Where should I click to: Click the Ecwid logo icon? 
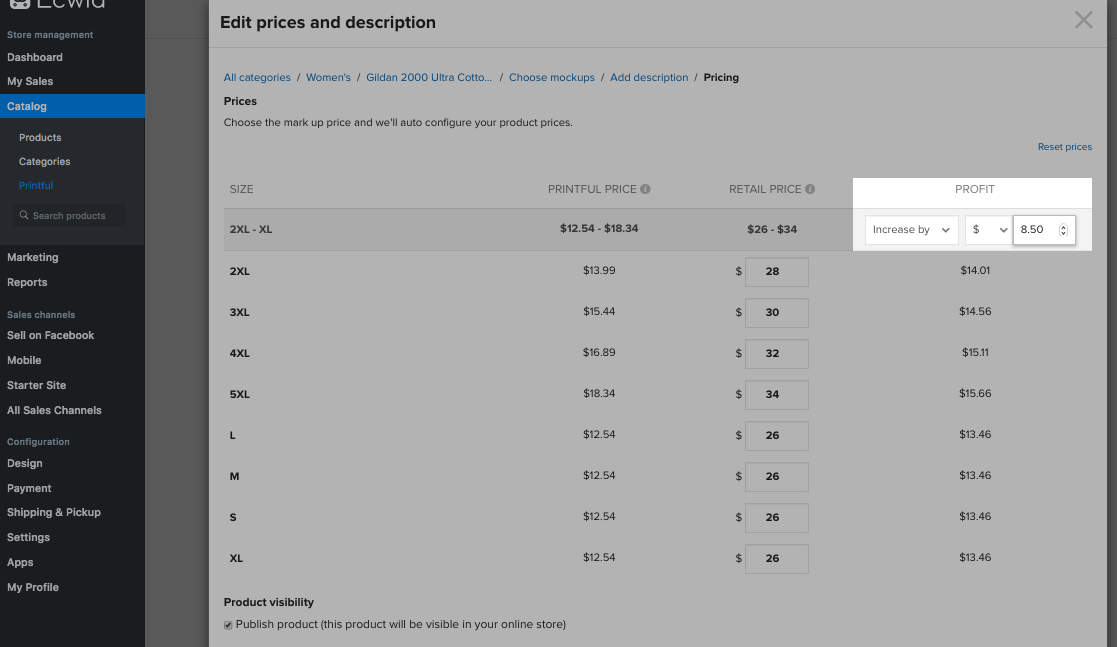tap(20, 3)
